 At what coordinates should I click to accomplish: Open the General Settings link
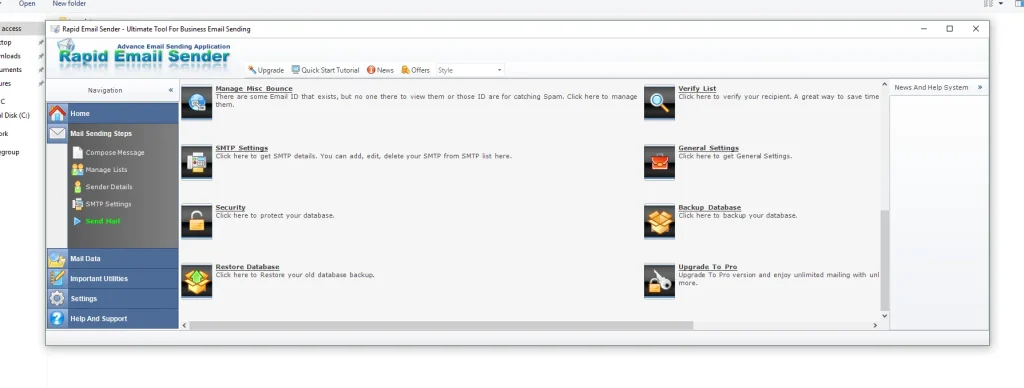(x=709, y=148)
